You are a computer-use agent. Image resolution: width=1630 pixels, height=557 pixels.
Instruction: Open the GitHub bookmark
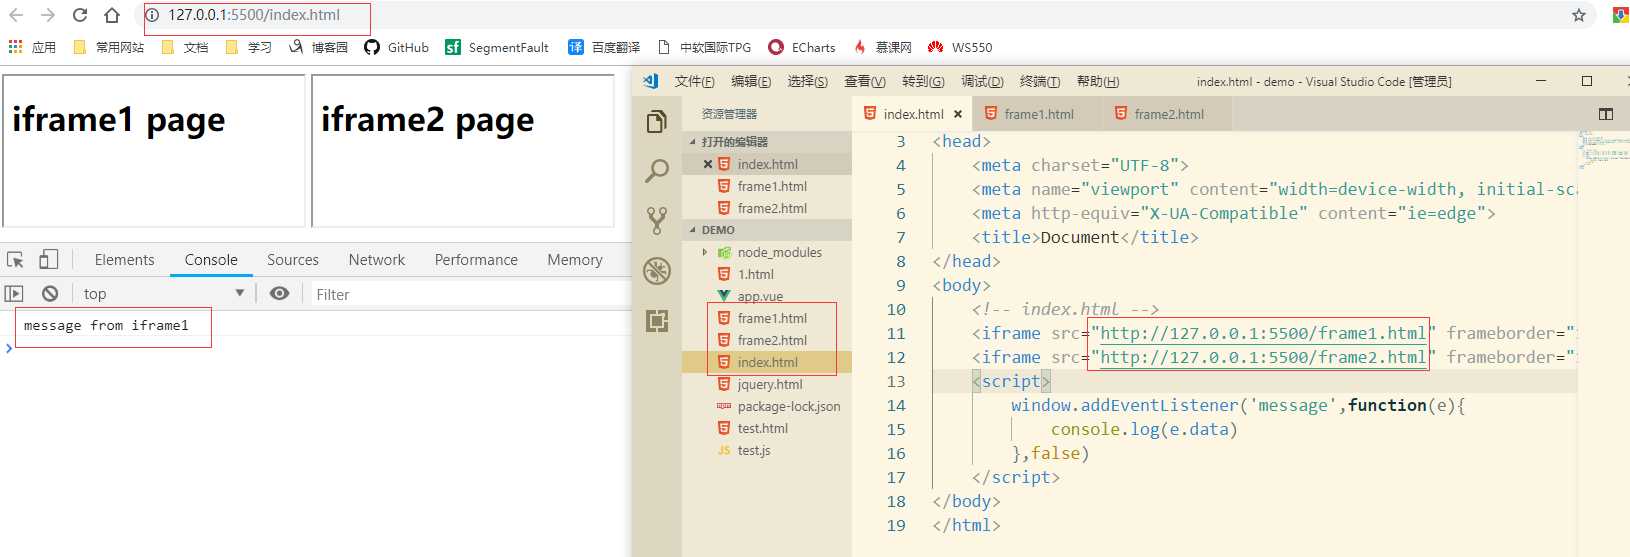click(396, 47)
